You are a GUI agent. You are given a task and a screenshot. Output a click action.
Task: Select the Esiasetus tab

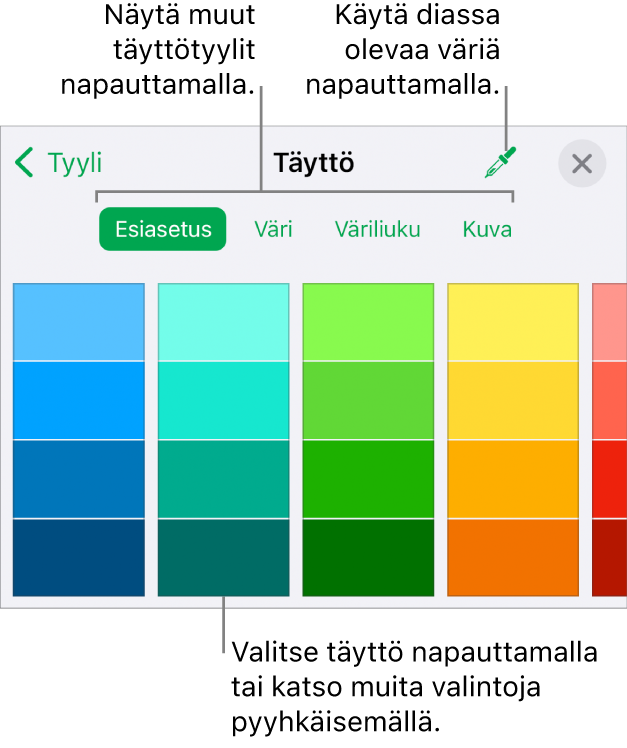[162, 229]
